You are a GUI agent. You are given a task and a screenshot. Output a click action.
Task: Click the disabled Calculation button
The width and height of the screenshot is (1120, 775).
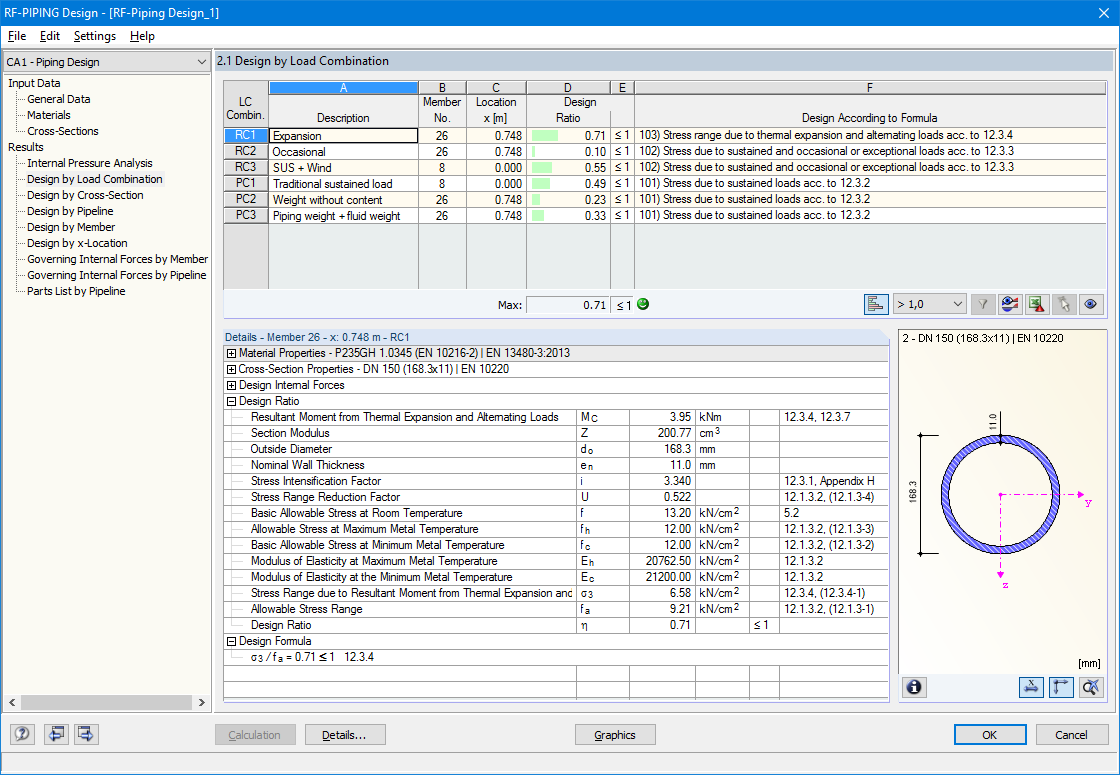(x=255, y=735)
